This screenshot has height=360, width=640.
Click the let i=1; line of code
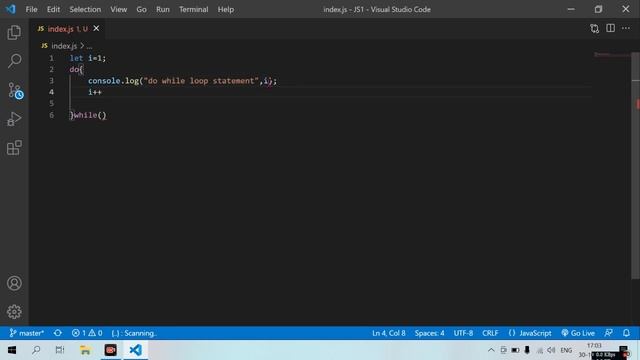[x=88, y=58]
